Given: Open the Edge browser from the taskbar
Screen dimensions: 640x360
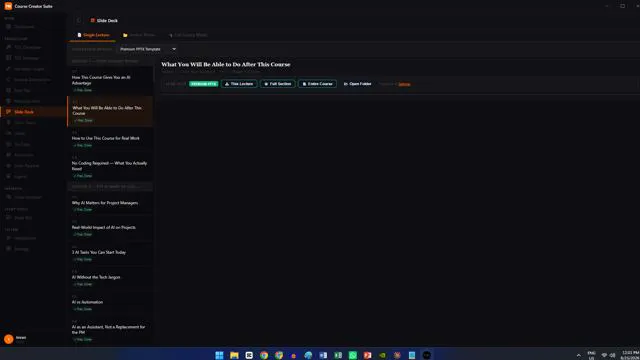Looking at the screenshot, I should (x=308, y=355).
